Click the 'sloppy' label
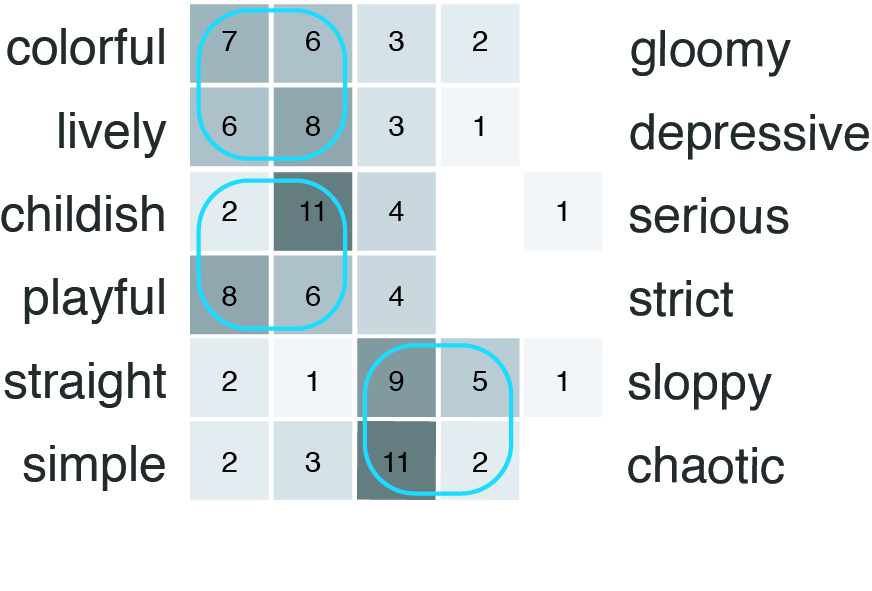The height and width of the screenshot is (591, 872). tap(699, 383)
